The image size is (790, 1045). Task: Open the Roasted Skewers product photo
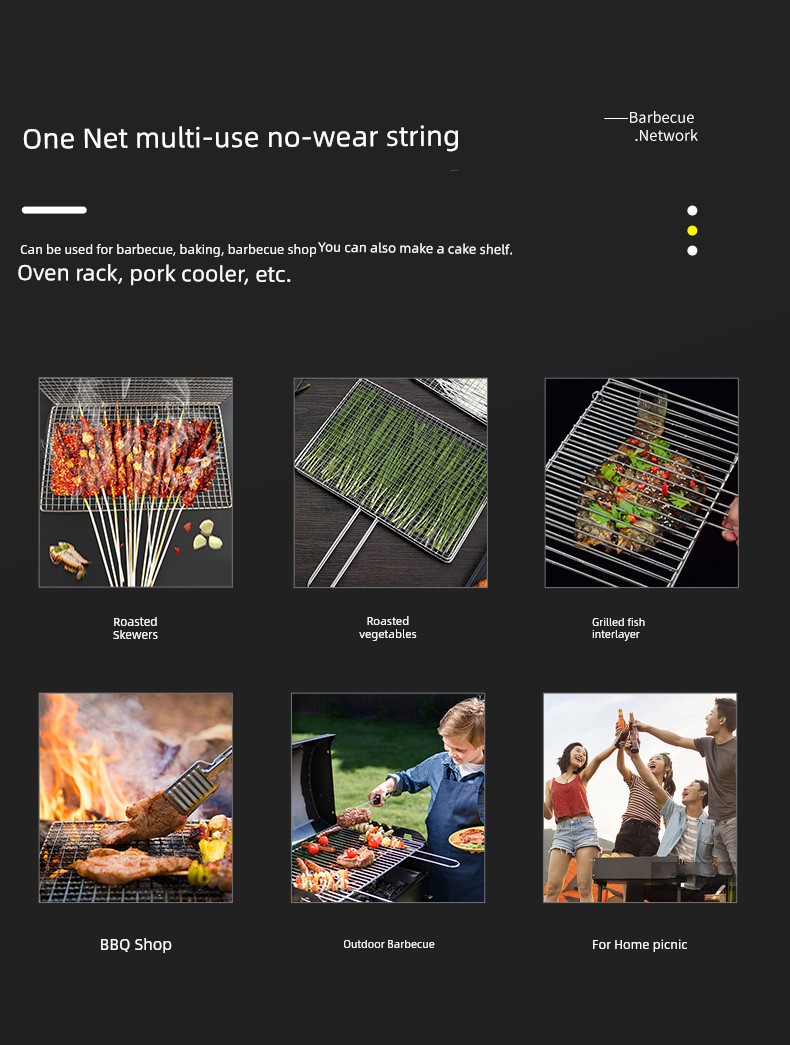pos(136,483)
